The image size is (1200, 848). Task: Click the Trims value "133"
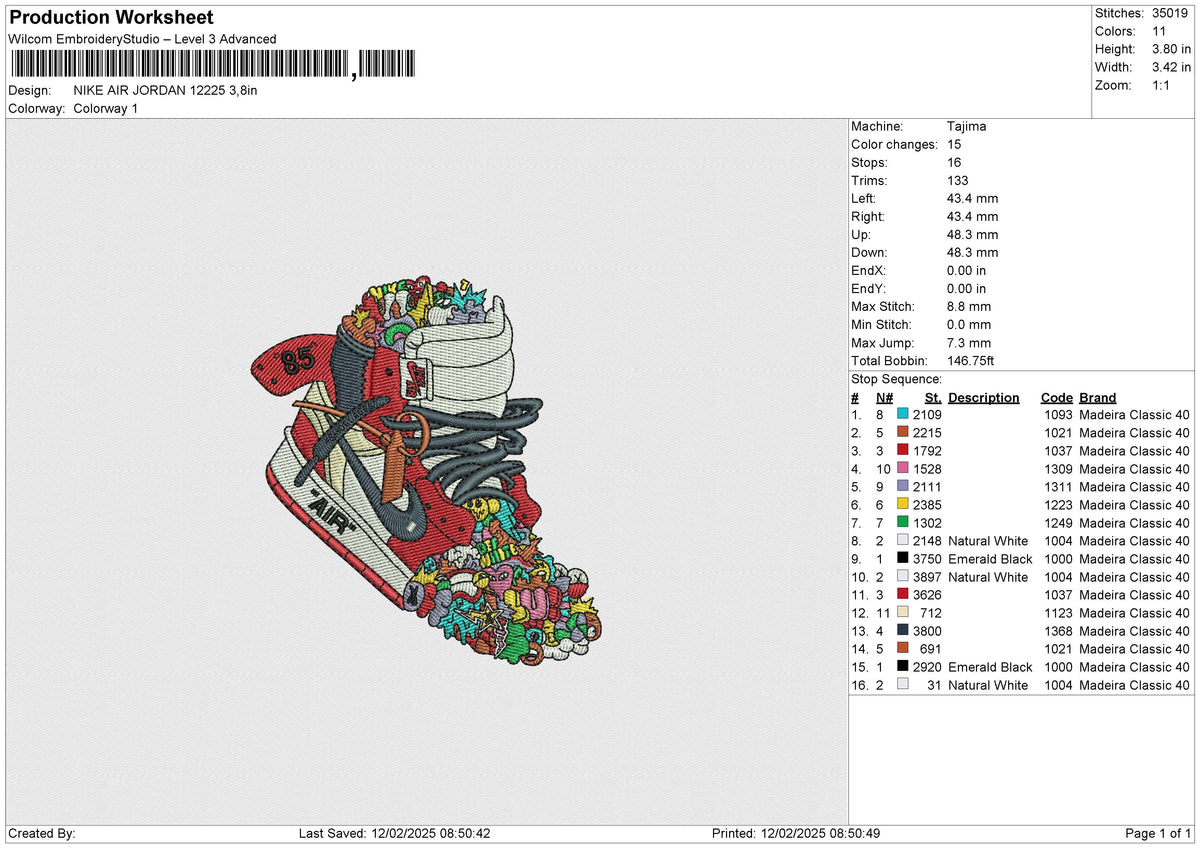[x=958, y=181]
